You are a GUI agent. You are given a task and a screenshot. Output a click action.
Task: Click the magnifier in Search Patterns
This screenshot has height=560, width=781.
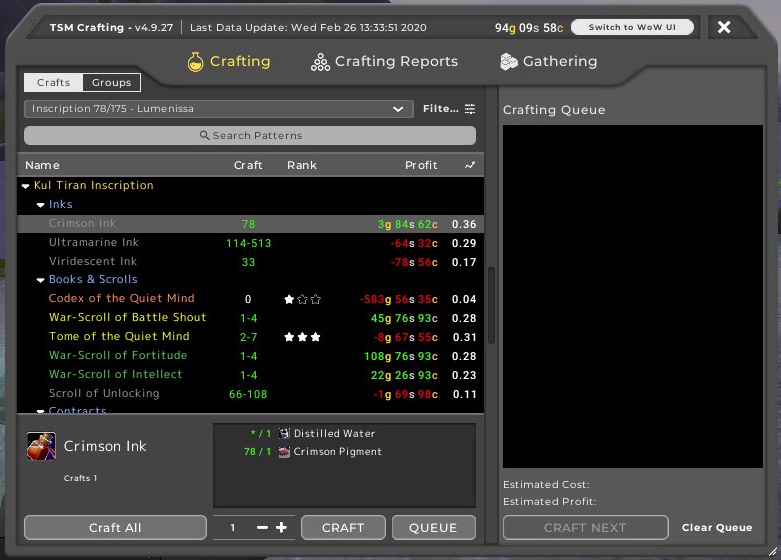(x=204, y=135)
